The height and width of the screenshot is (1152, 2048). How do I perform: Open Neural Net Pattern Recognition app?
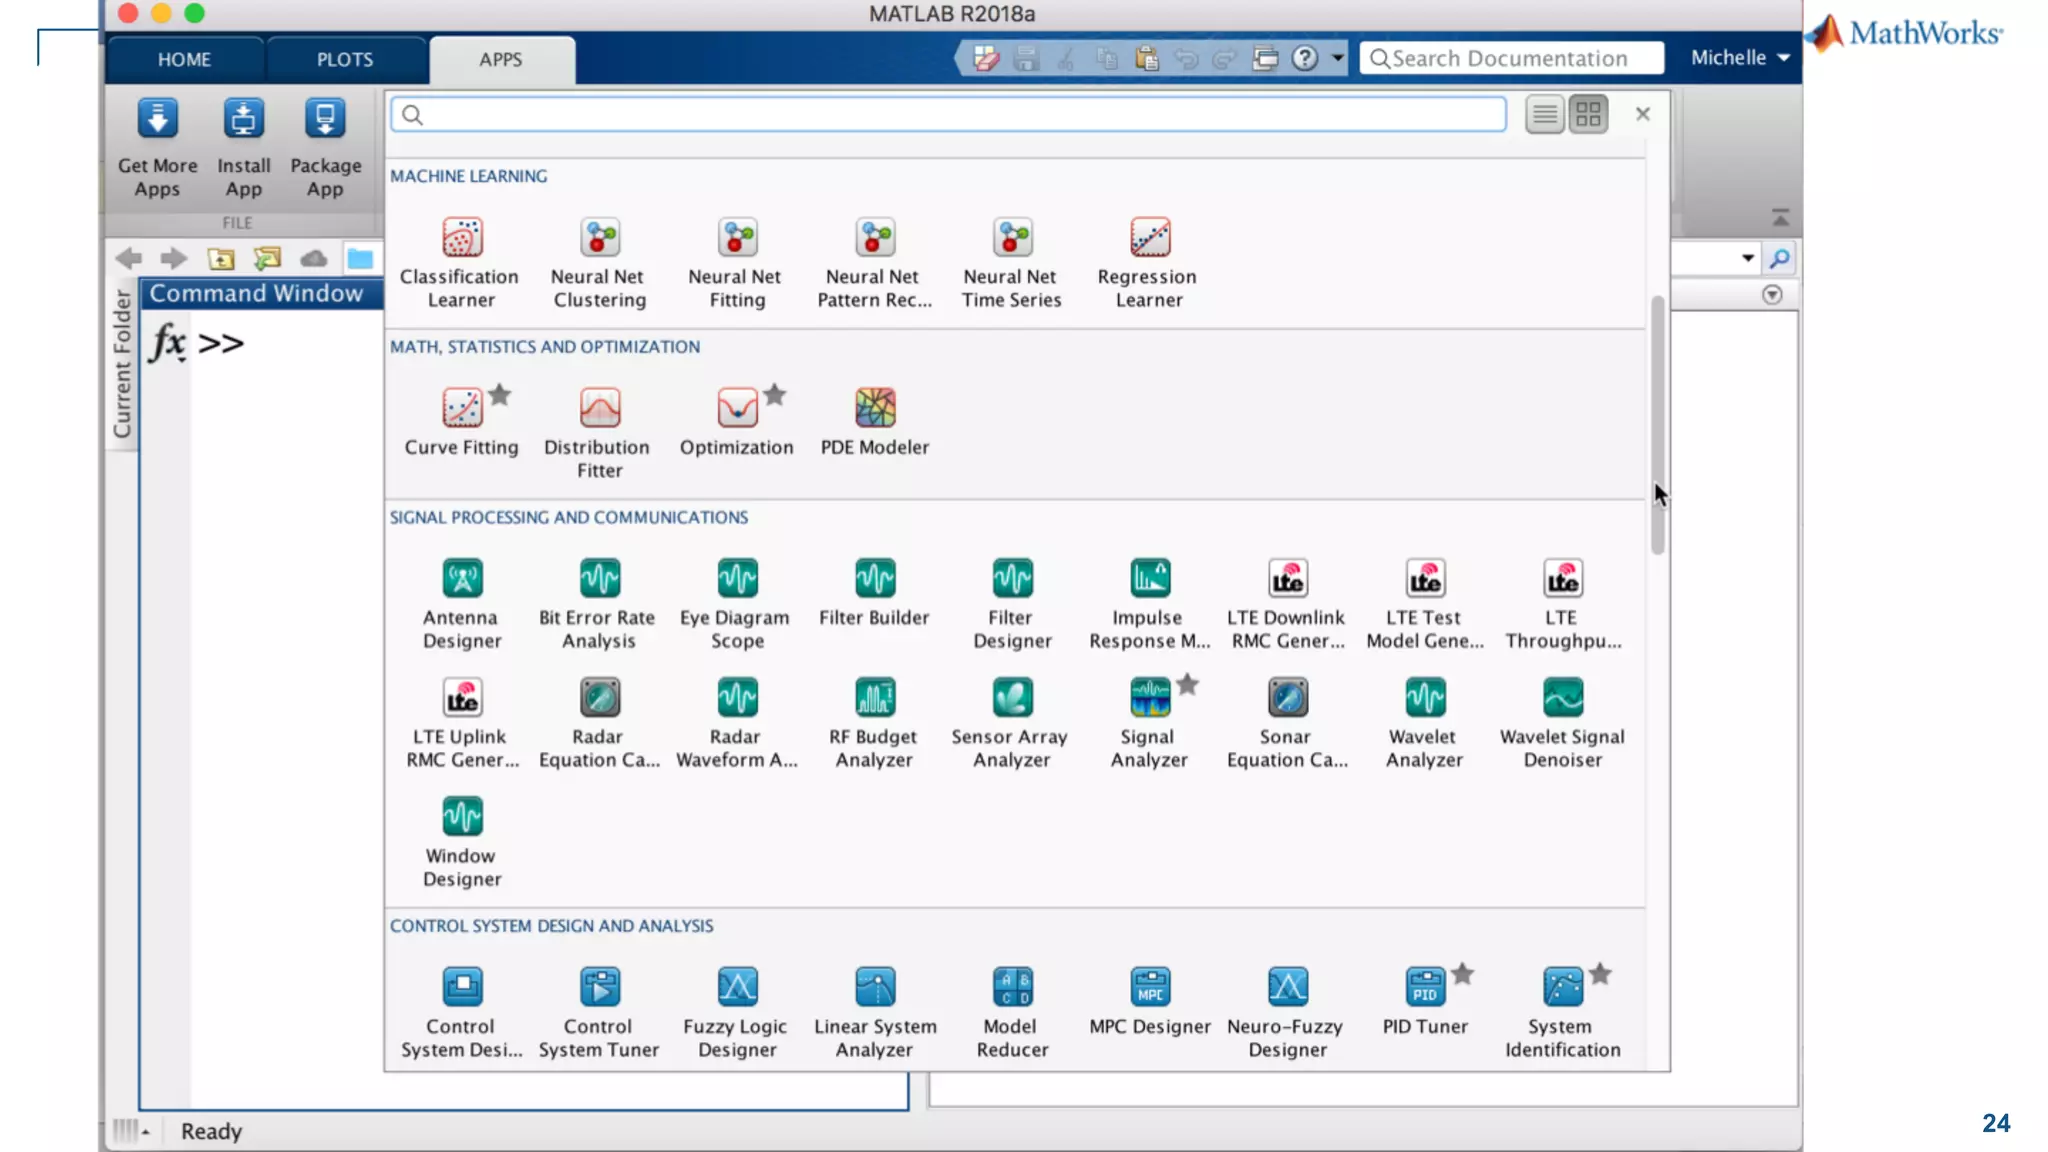874,263
